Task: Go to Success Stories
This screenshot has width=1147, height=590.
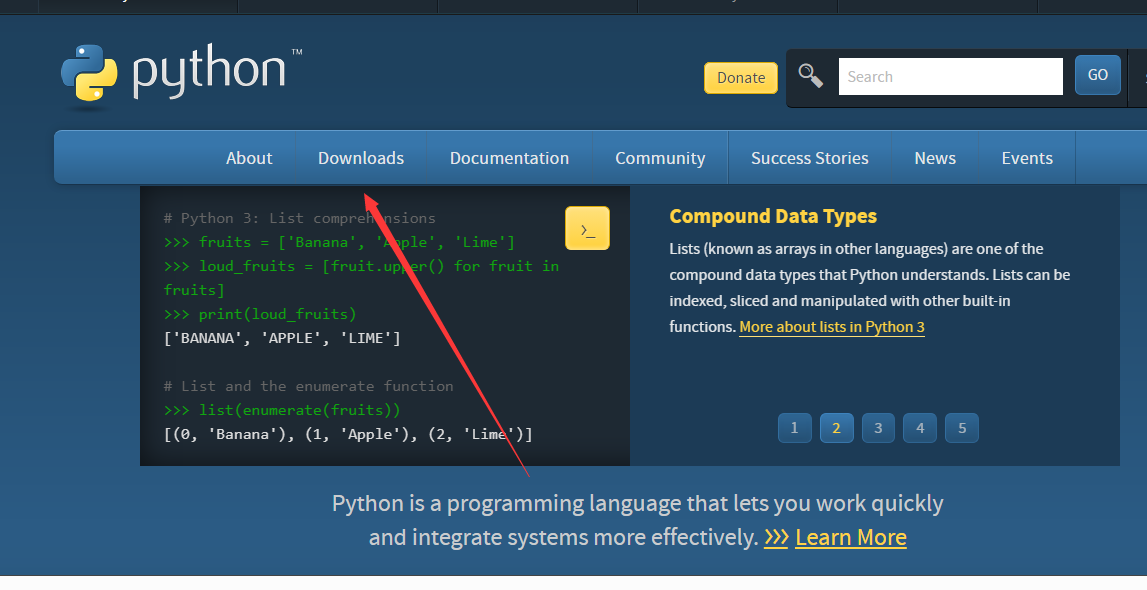Action: click(x=809, y=158)
